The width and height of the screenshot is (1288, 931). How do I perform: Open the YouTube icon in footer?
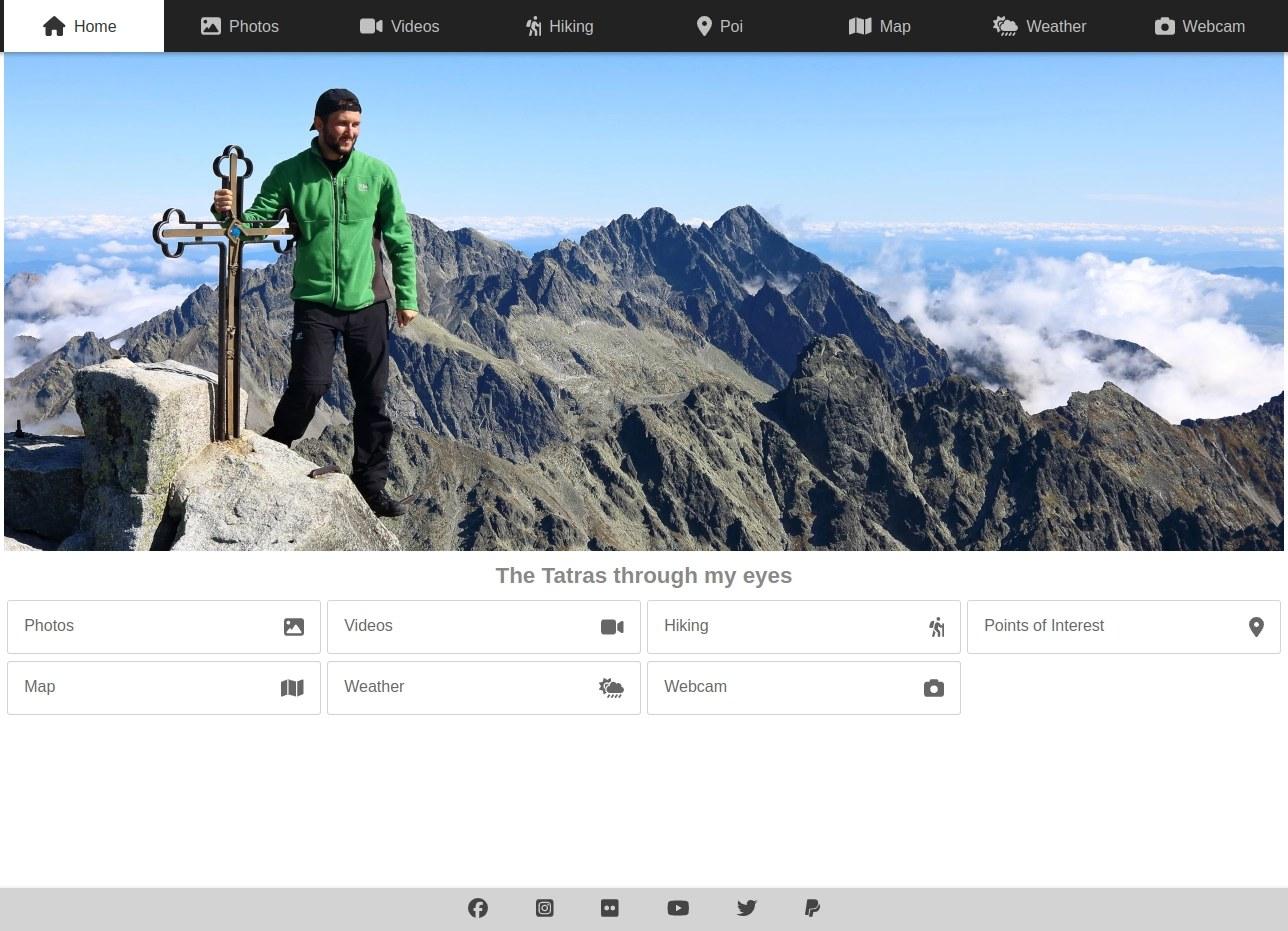click(678, 908)
